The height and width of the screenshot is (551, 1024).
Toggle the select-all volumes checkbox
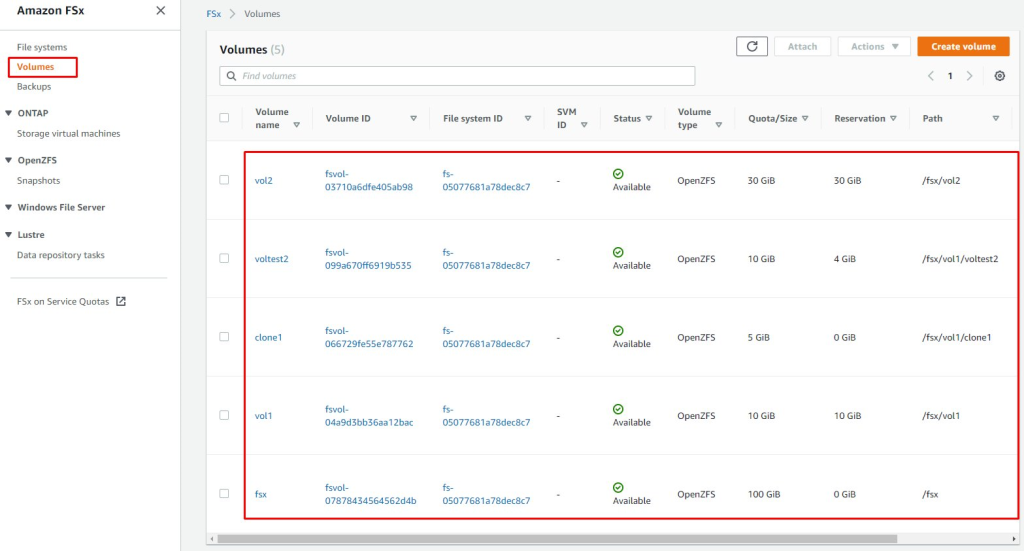(224, 118)
